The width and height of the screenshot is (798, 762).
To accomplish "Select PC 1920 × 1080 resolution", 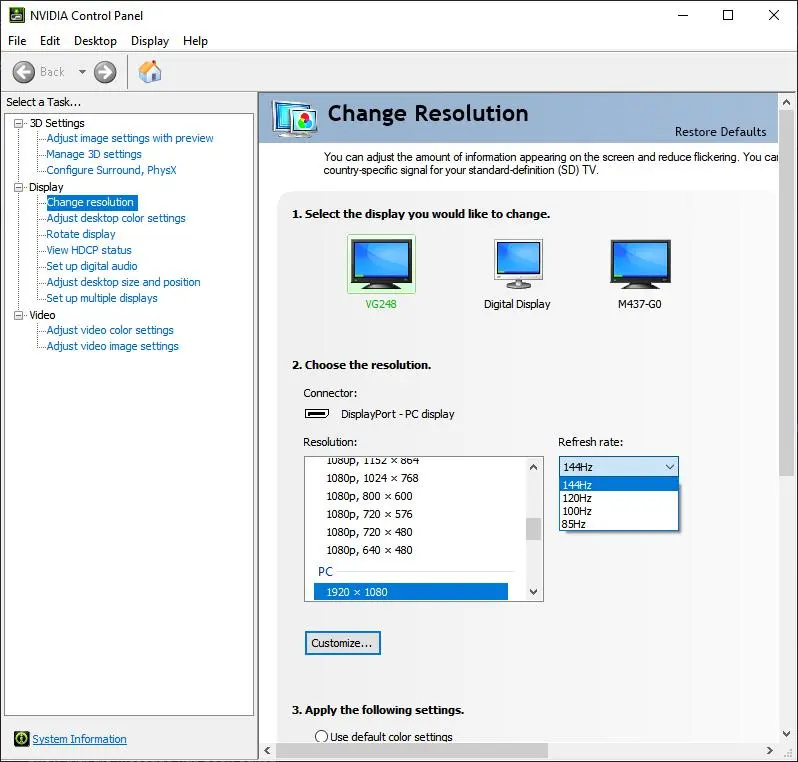I will point(411,592).
